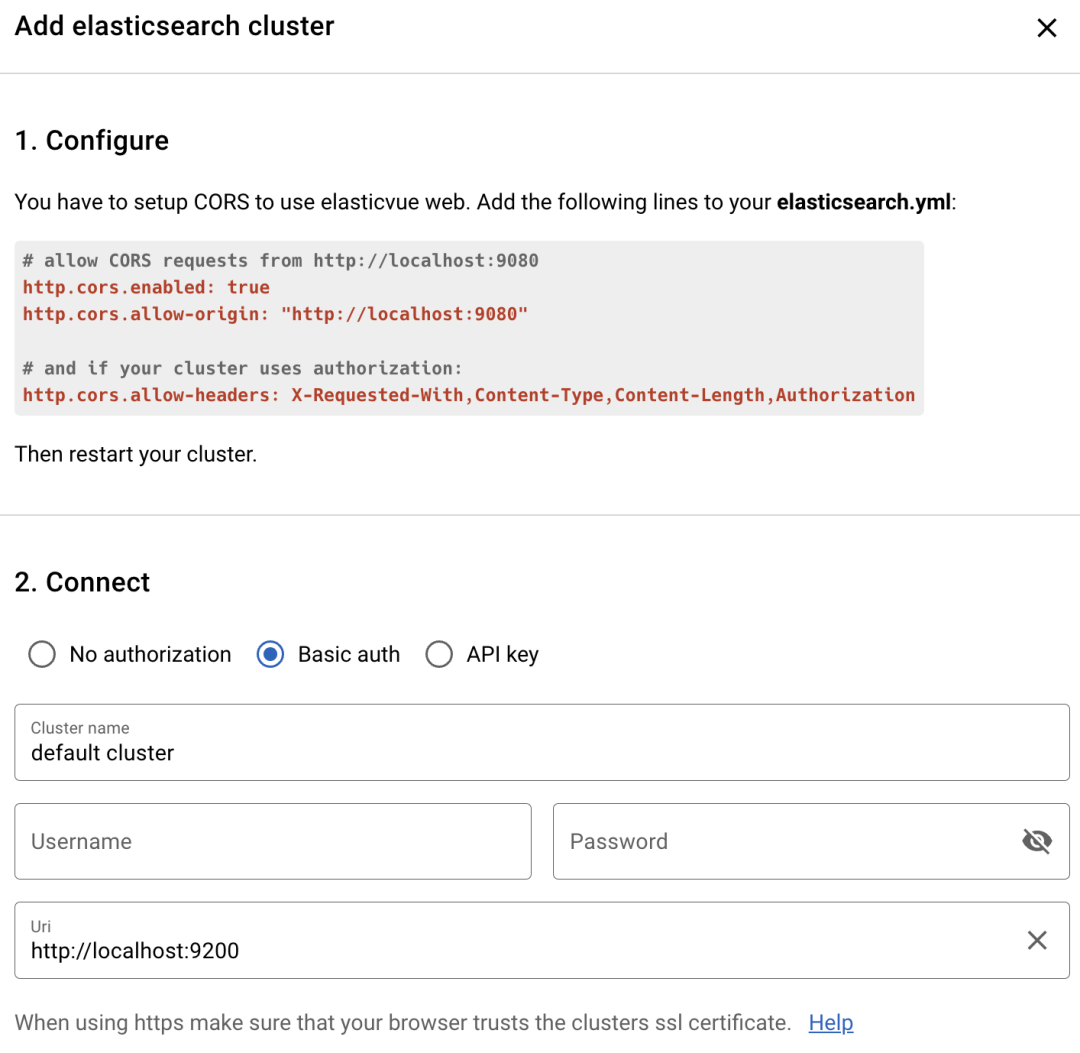Close the Add elasticsearch cluster dialog

click(1046, 28)
